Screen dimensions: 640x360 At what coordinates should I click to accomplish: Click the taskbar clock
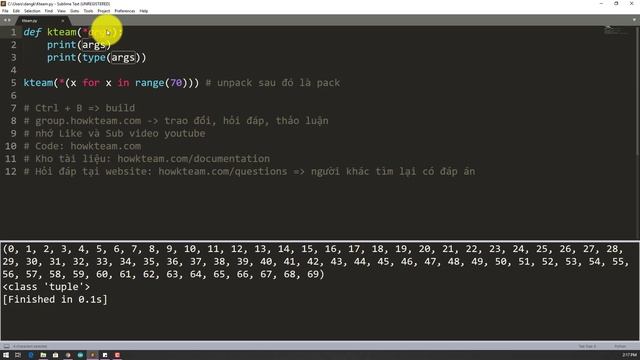629,355
